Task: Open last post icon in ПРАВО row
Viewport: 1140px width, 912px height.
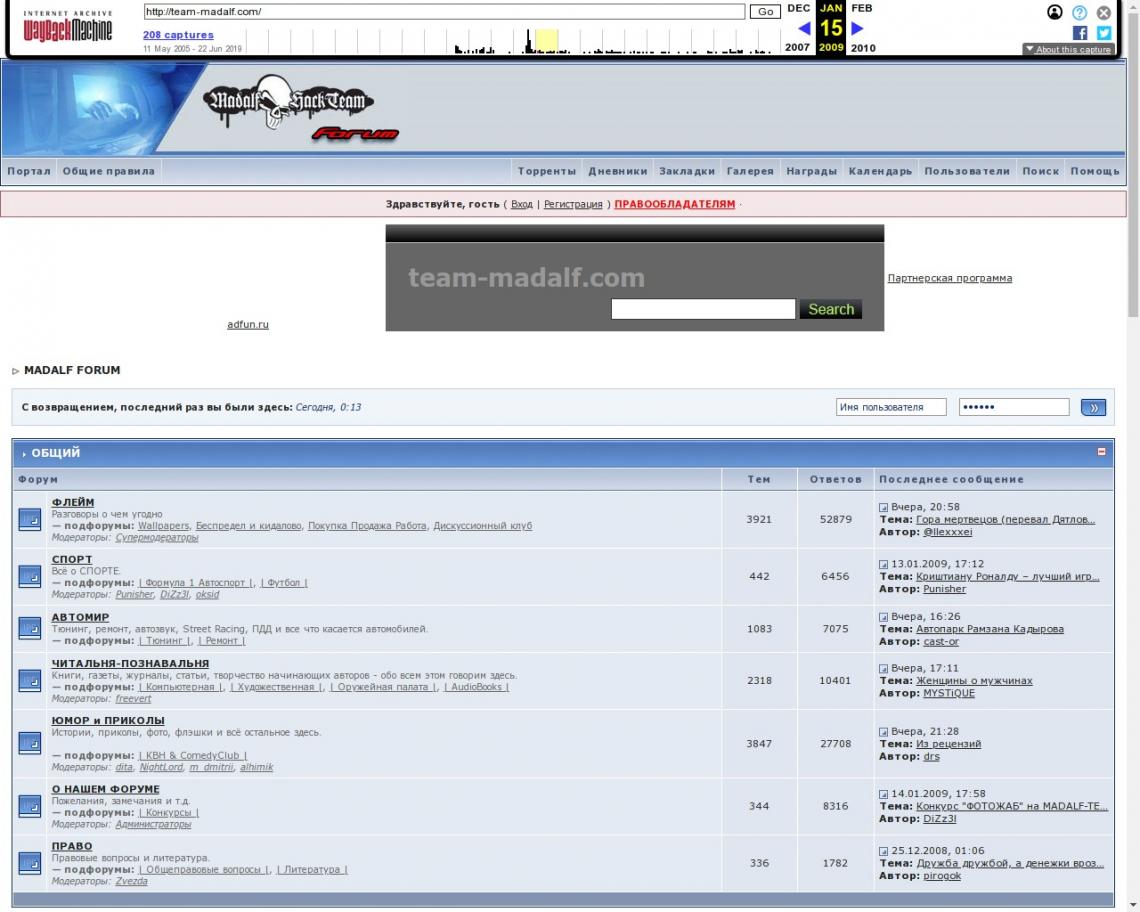Action: [x=883, y=850]
